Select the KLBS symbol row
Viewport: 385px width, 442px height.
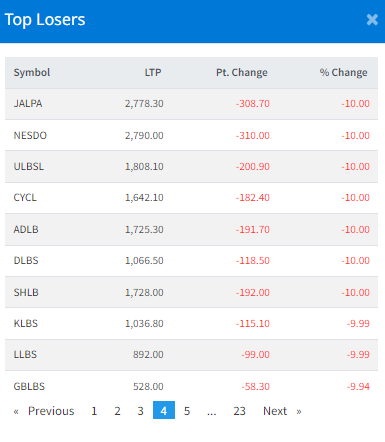[191, 323]
